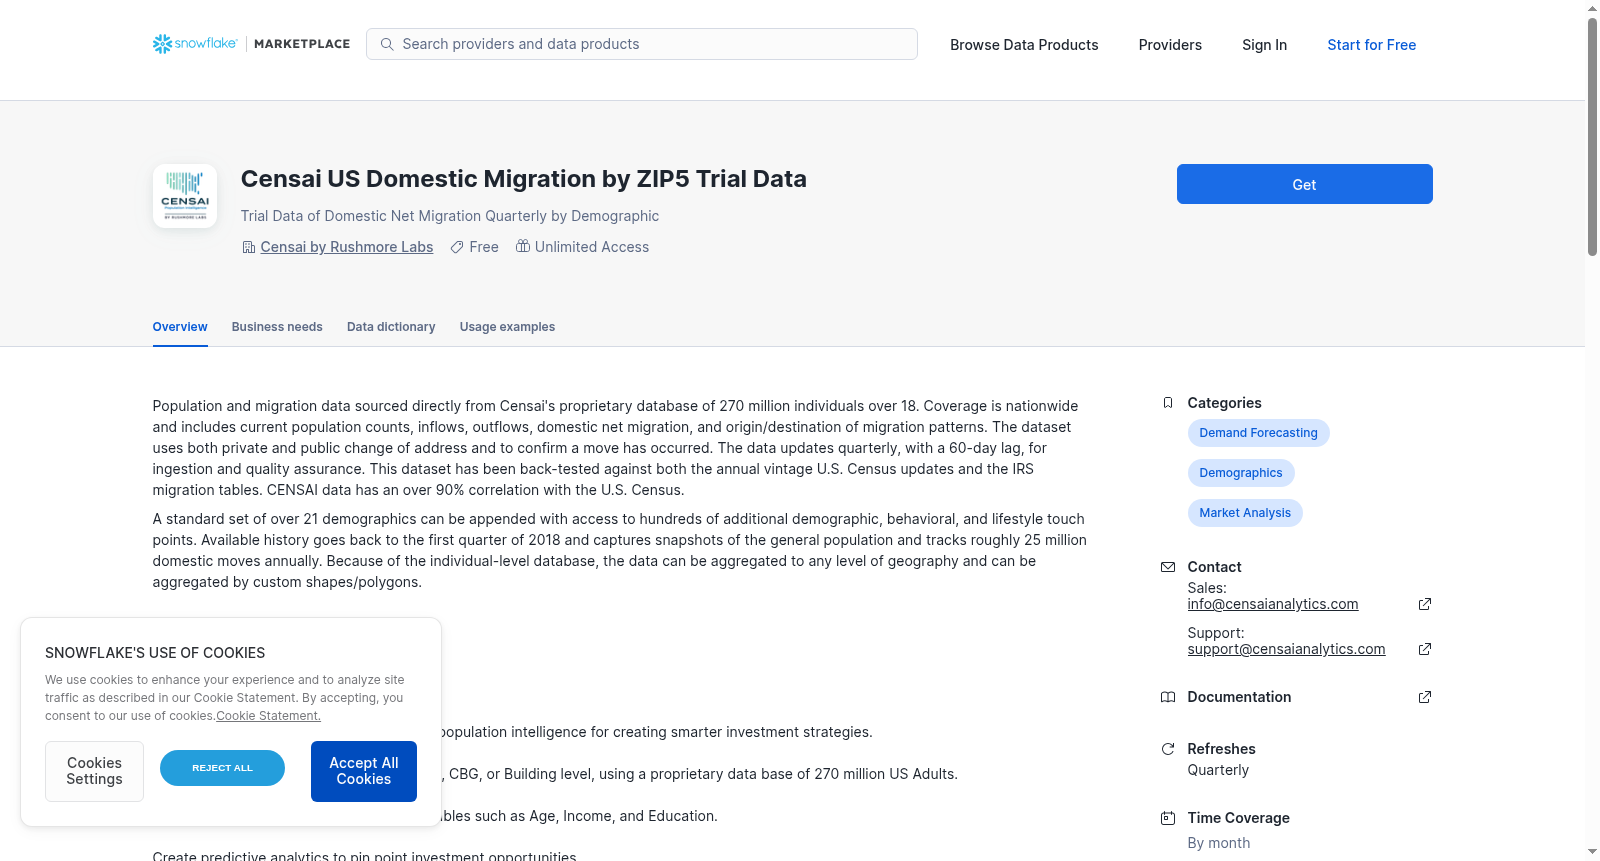Click the Unlimited Access label

[x=592, y=247]
